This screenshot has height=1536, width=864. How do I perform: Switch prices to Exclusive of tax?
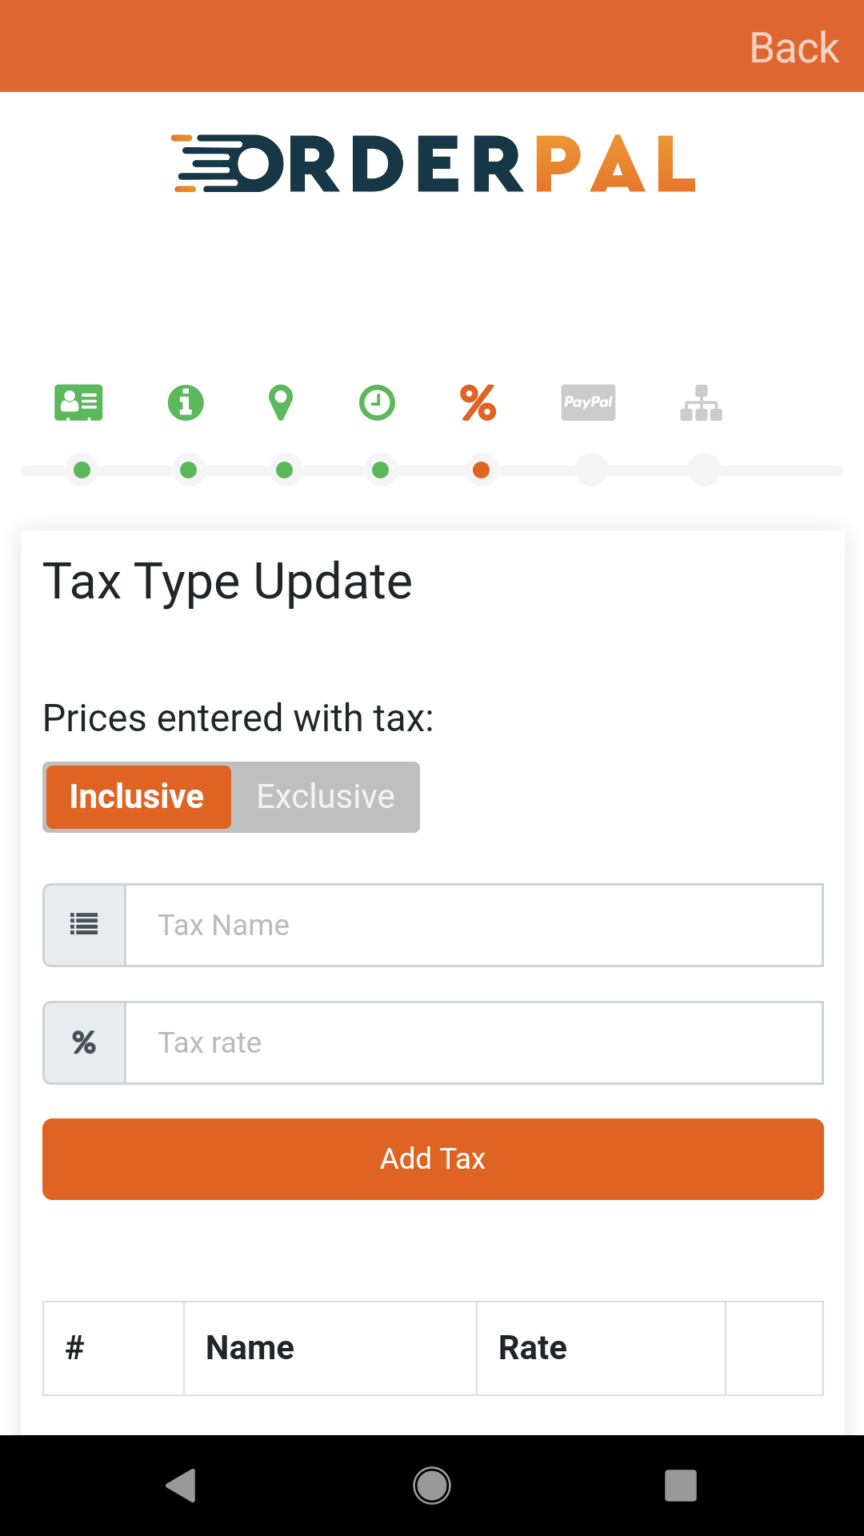pos(325,797)
